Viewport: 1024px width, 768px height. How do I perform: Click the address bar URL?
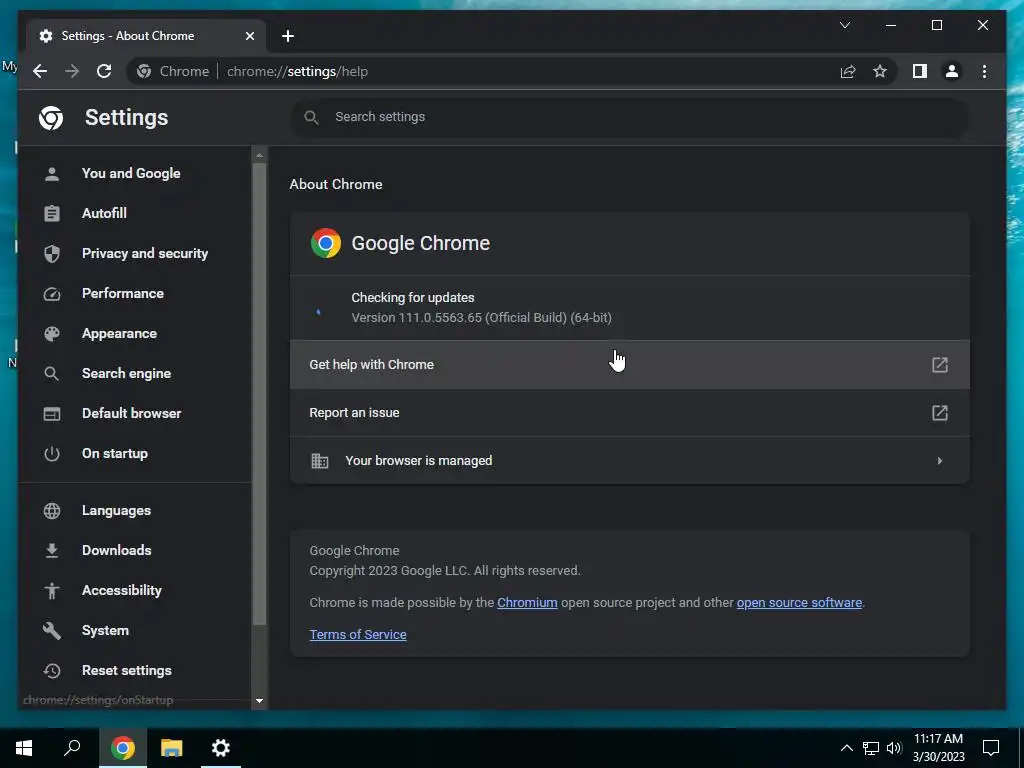tap(297, 71)
